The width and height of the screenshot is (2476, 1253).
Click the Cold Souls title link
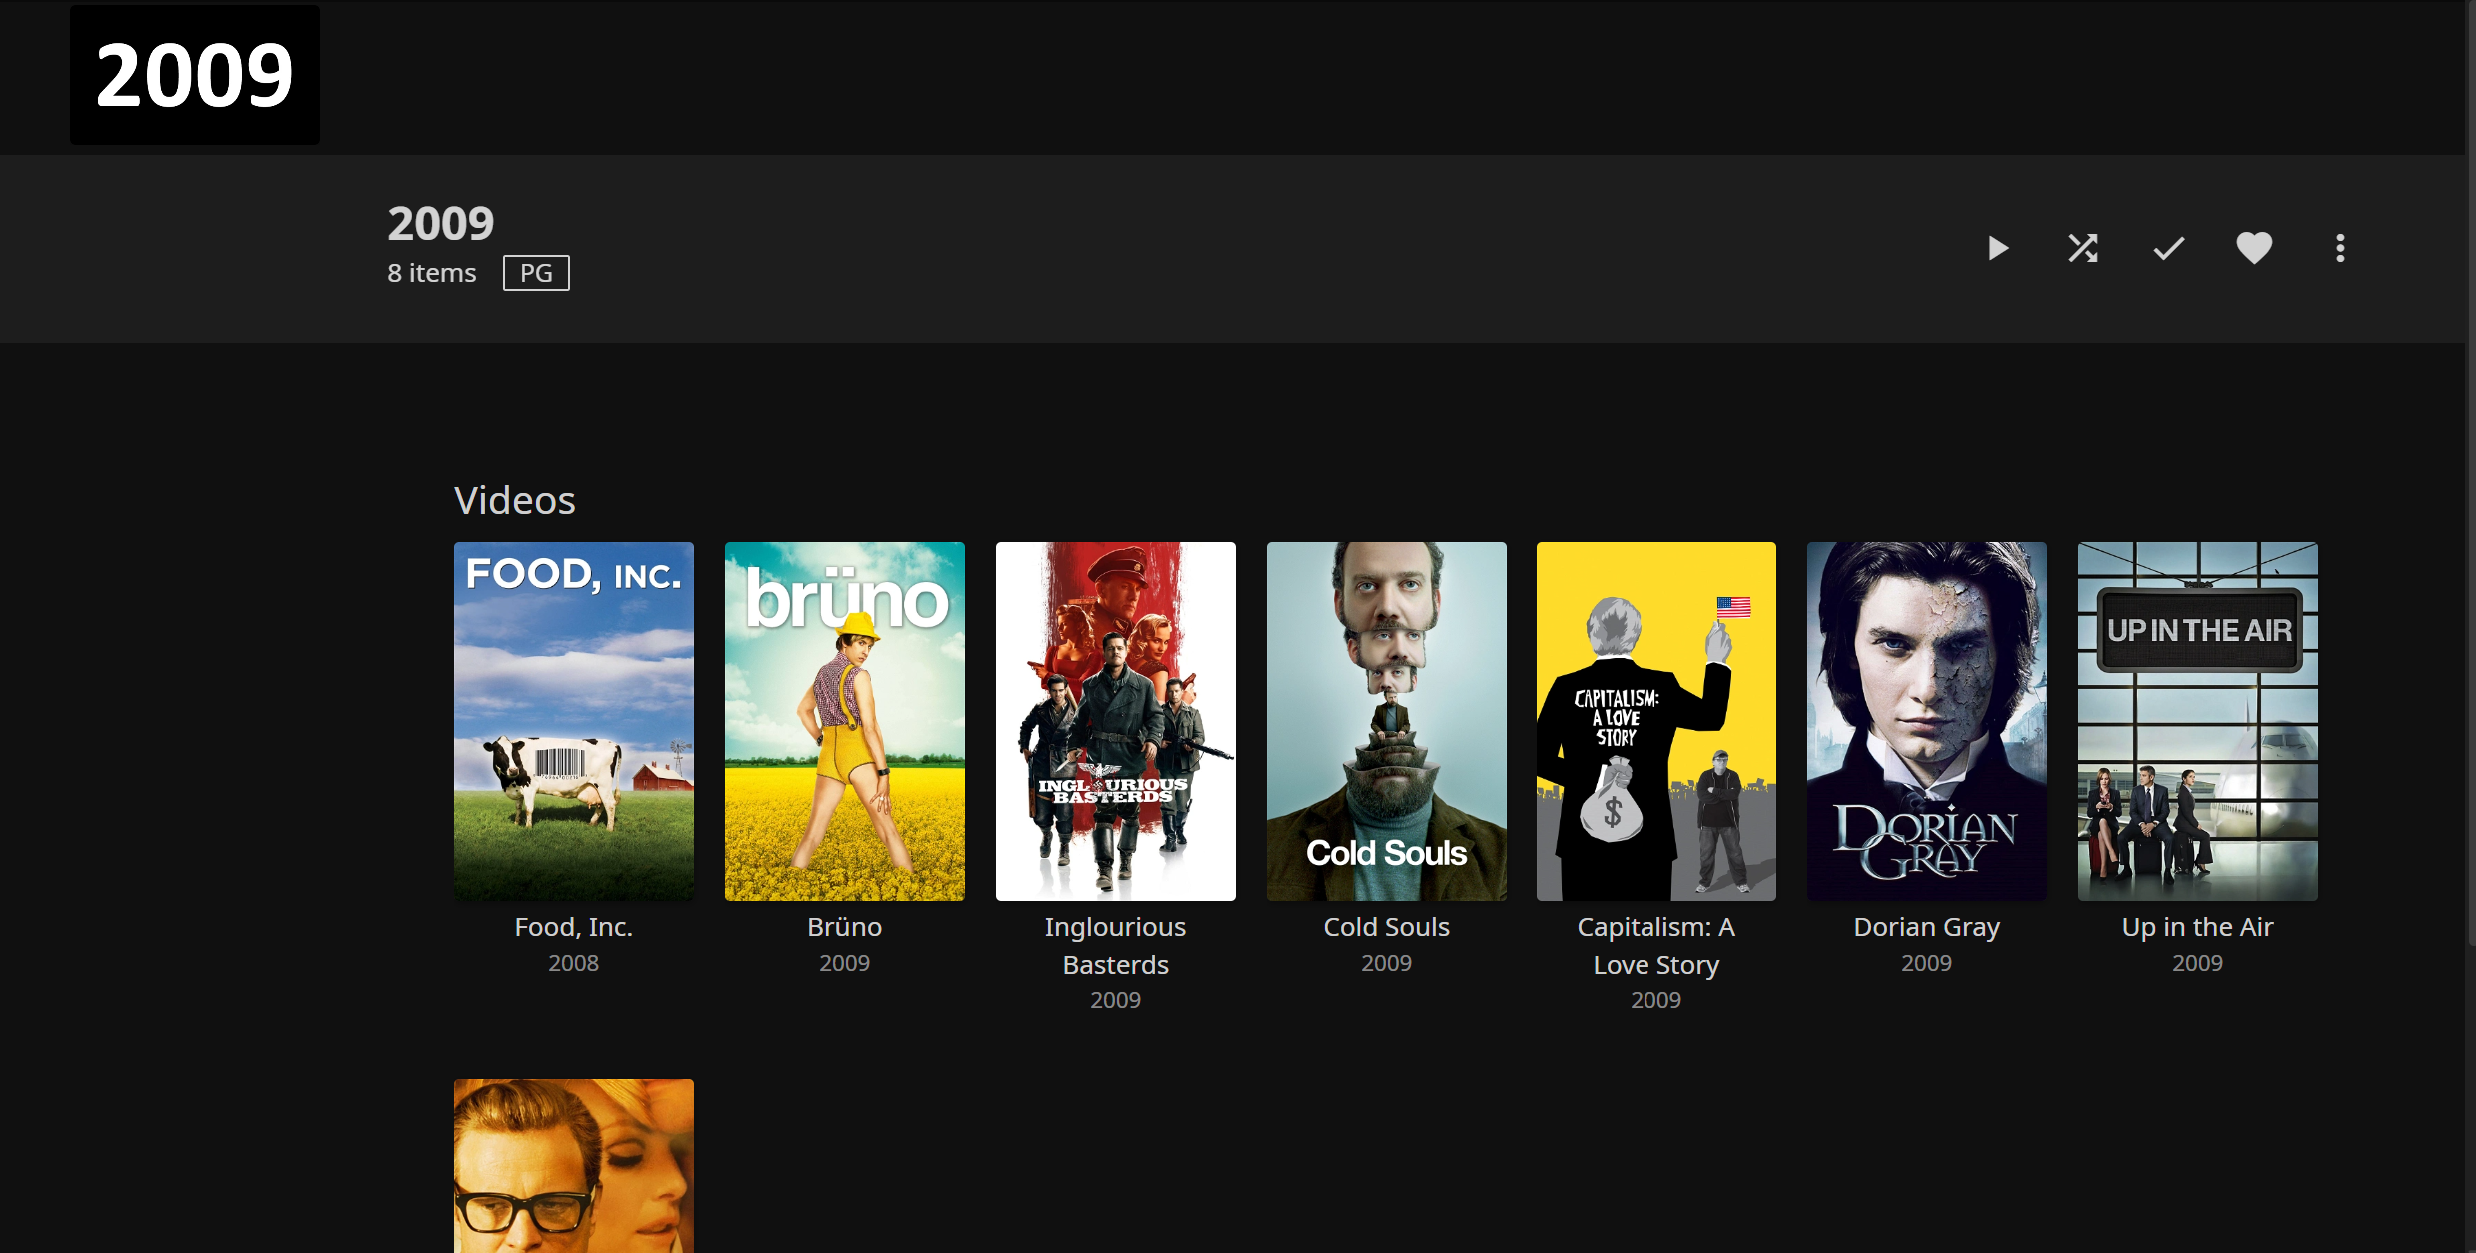[x=1386, y=927]
